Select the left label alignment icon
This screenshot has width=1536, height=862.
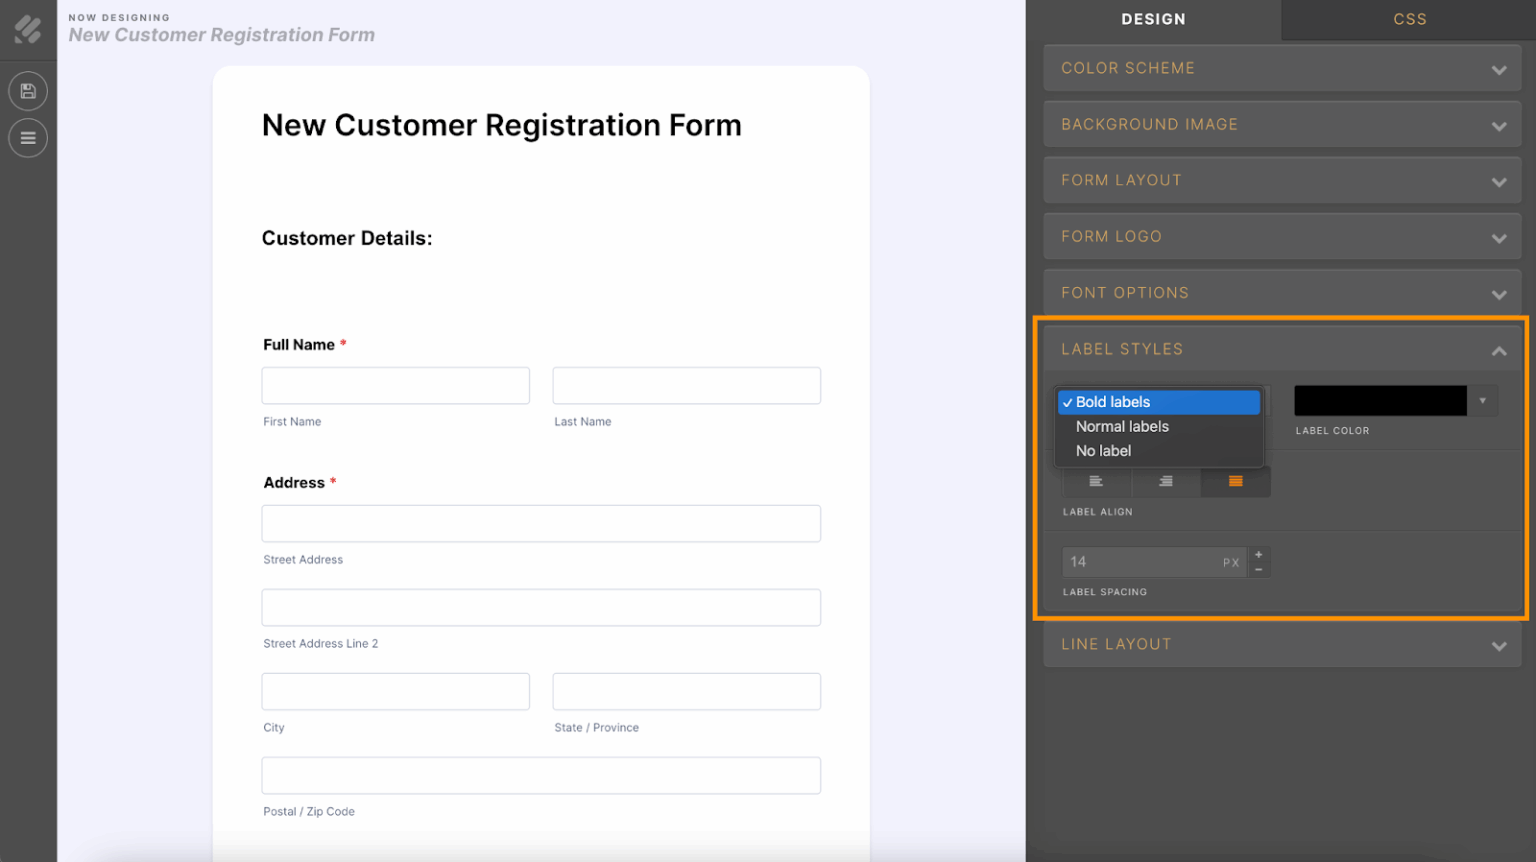coord(1095,481)
